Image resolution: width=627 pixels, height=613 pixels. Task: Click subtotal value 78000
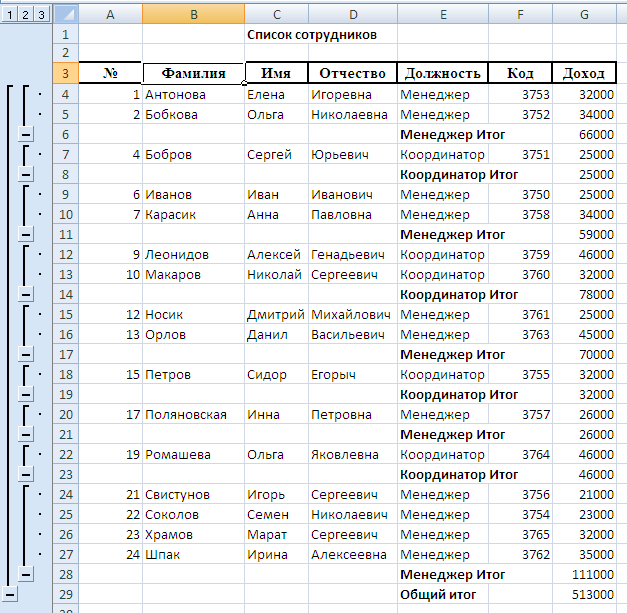tap(584, 295)
